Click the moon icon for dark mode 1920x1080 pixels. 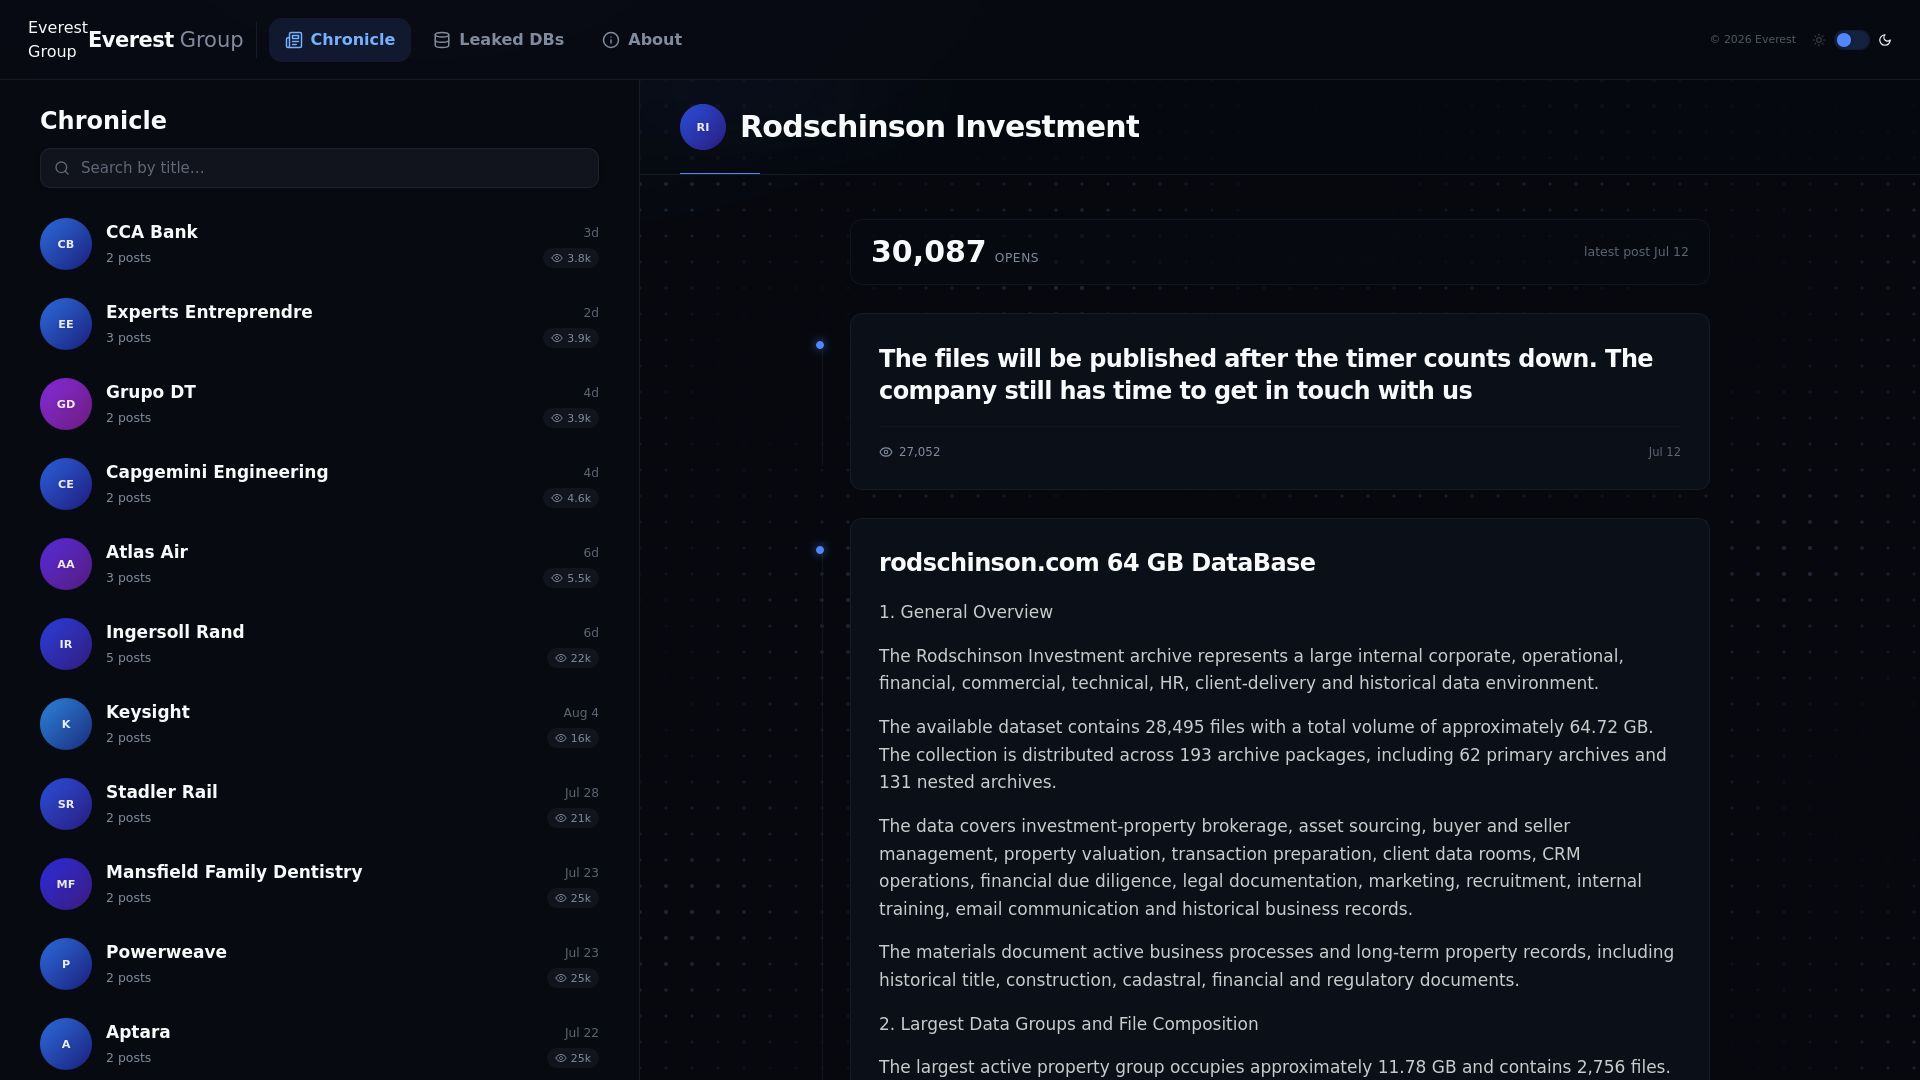(x=1885, y=40)
